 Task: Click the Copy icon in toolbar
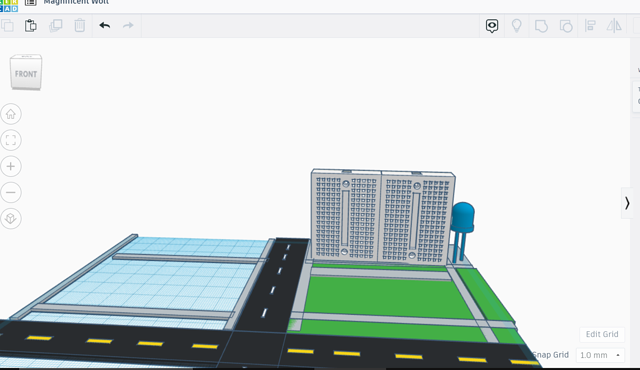click(7, 26)
